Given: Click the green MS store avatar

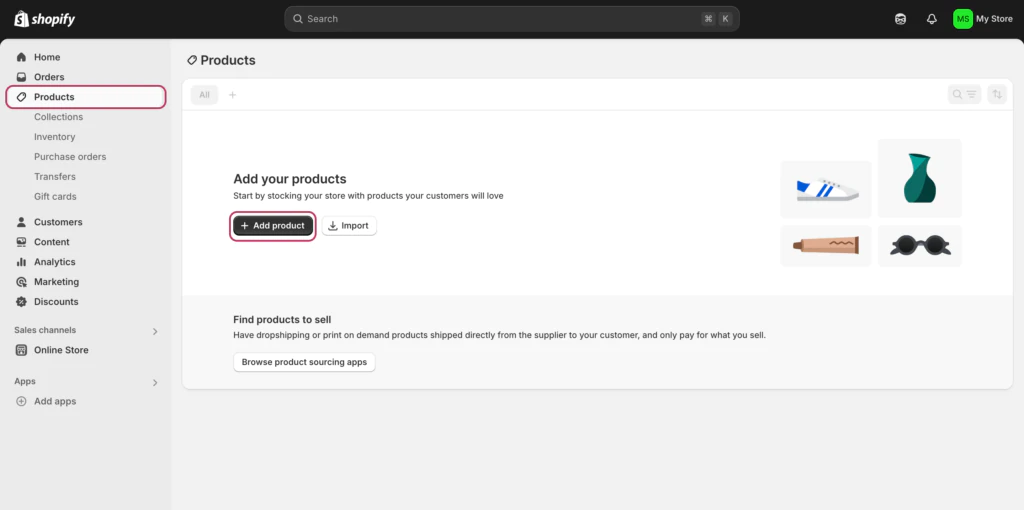Looking at the screenshot, I should (x=963, y=19).
